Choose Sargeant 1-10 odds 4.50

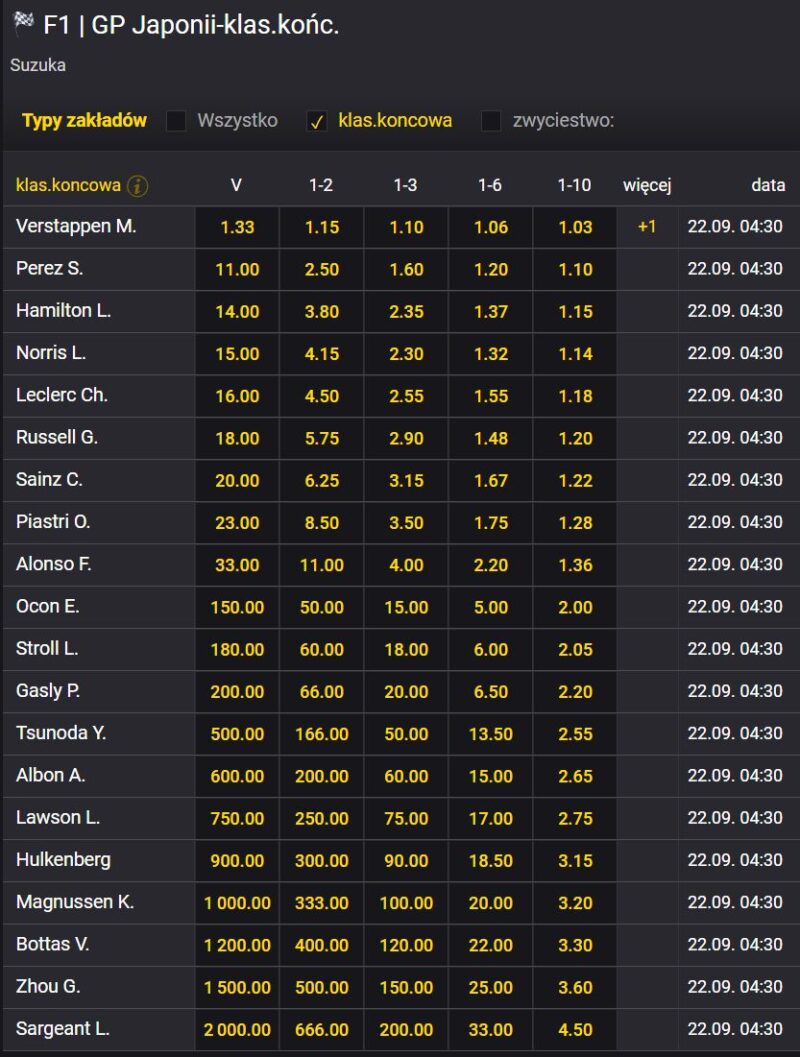[575, 1029]
